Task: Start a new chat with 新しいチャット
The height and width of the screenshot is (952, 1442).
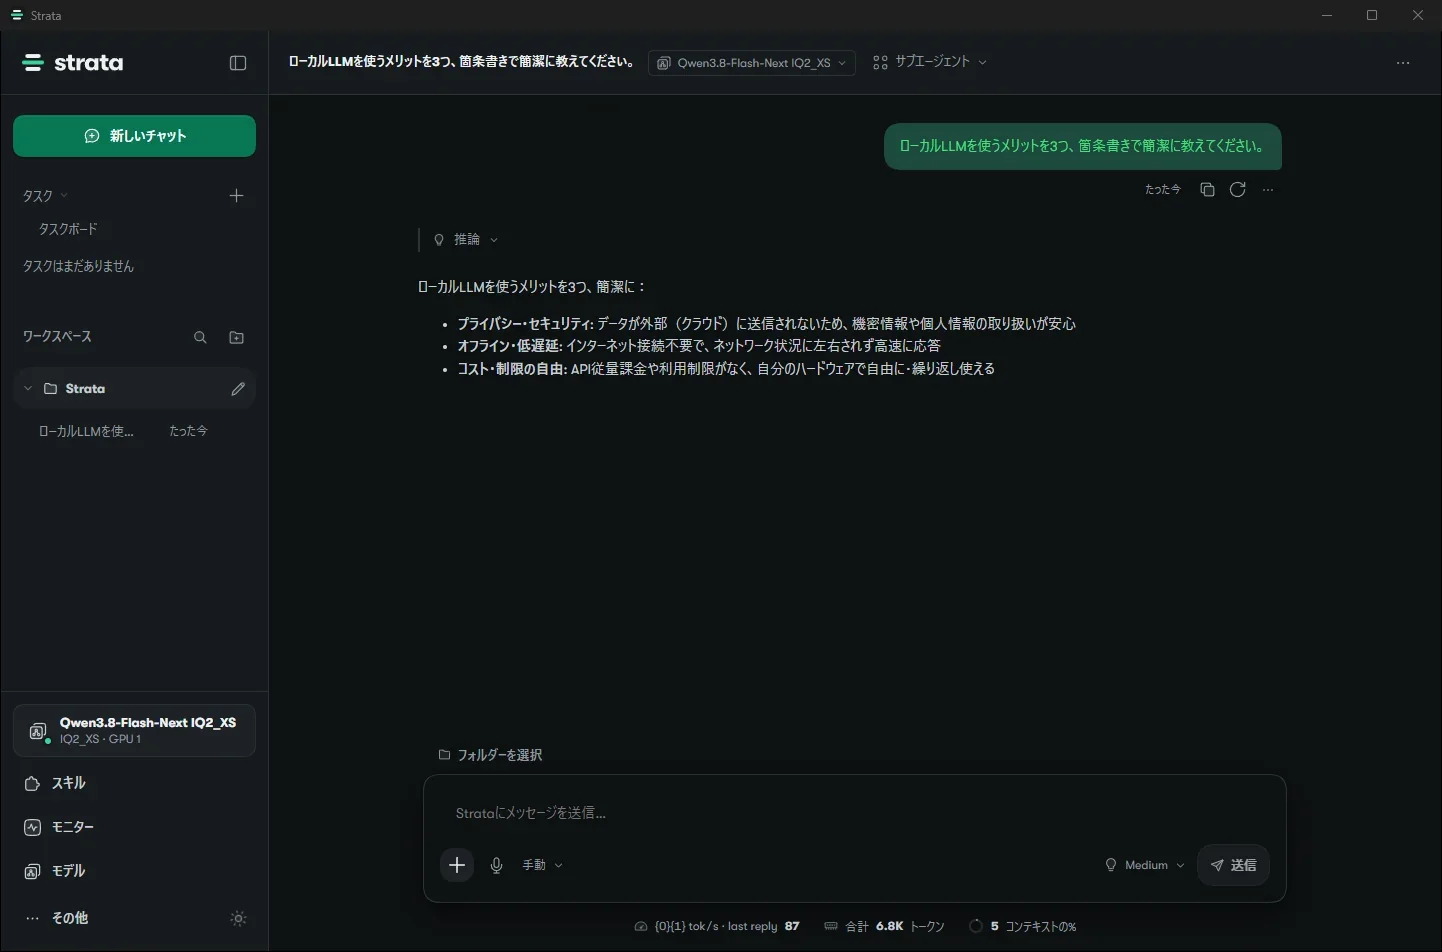Action: click(134, 136)
